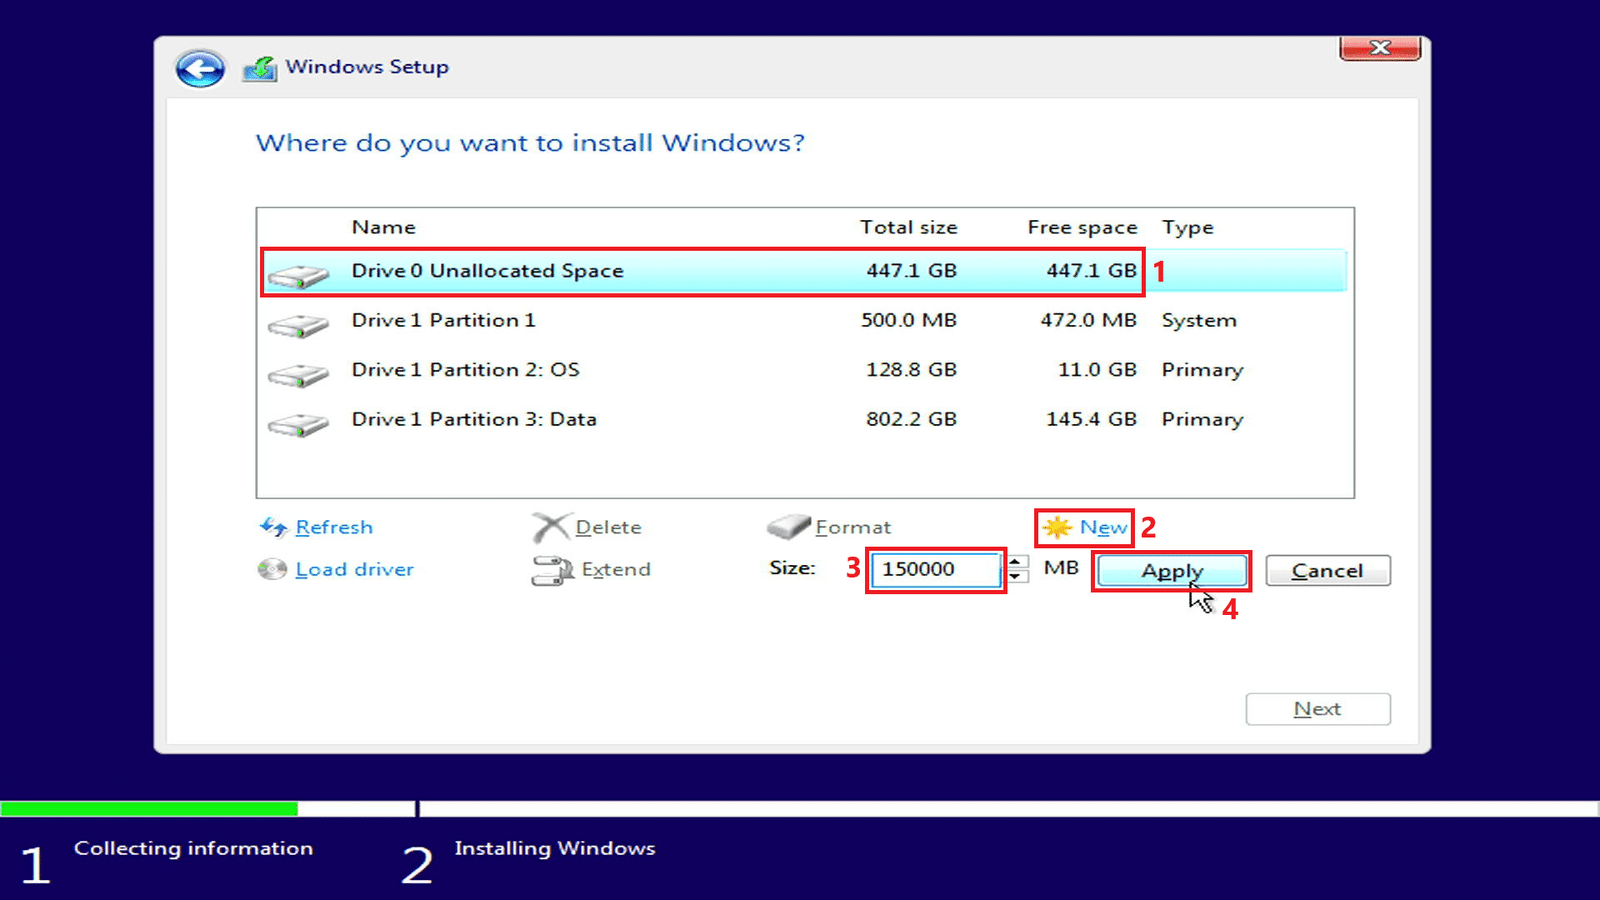Select Drive 1 Partition 2: OS
The height and width of the screenshot is (900, 1600).
coord(803,370)
